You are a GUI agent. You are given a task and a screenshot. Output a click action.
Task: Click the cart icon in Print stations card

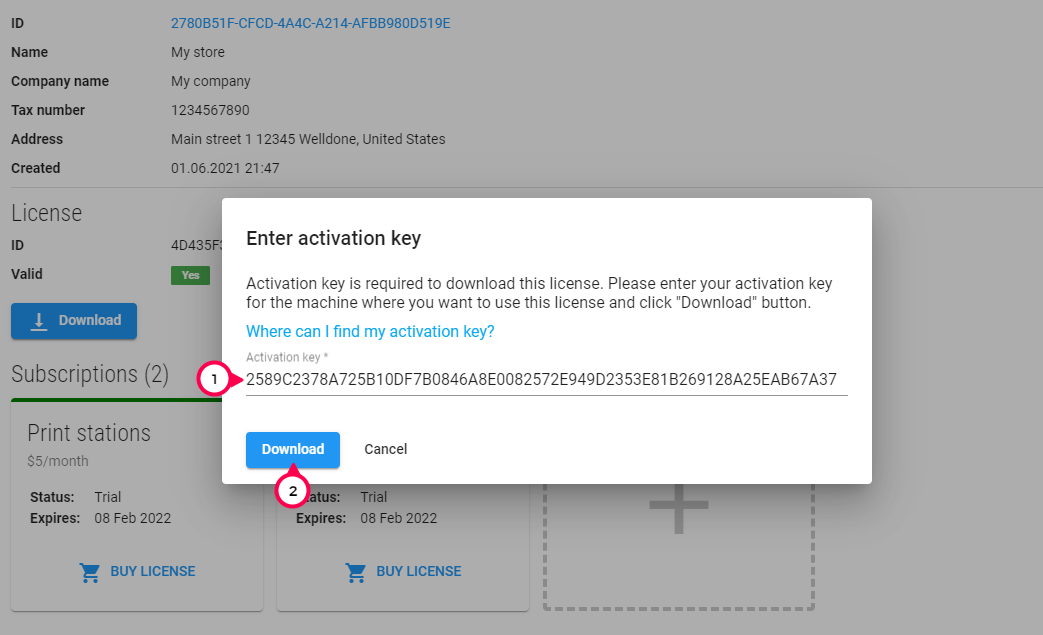point(90,572)
